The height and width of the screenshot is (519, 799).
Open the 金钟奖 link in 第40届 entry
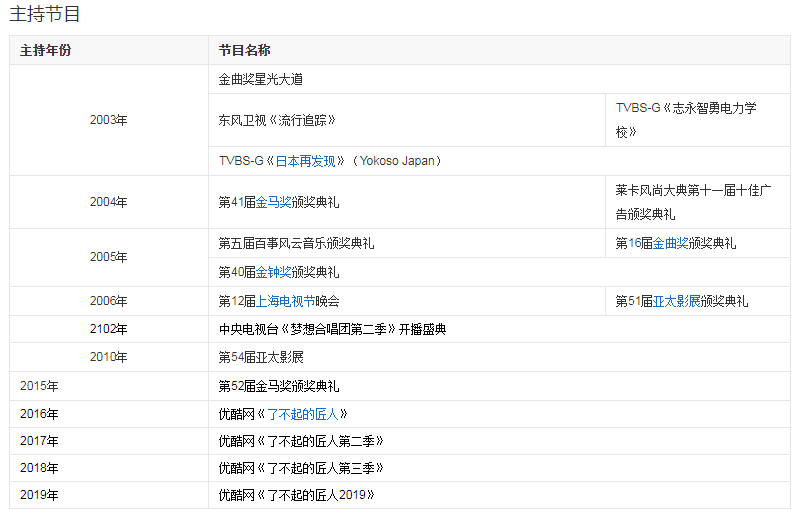[x=274, y=272]
